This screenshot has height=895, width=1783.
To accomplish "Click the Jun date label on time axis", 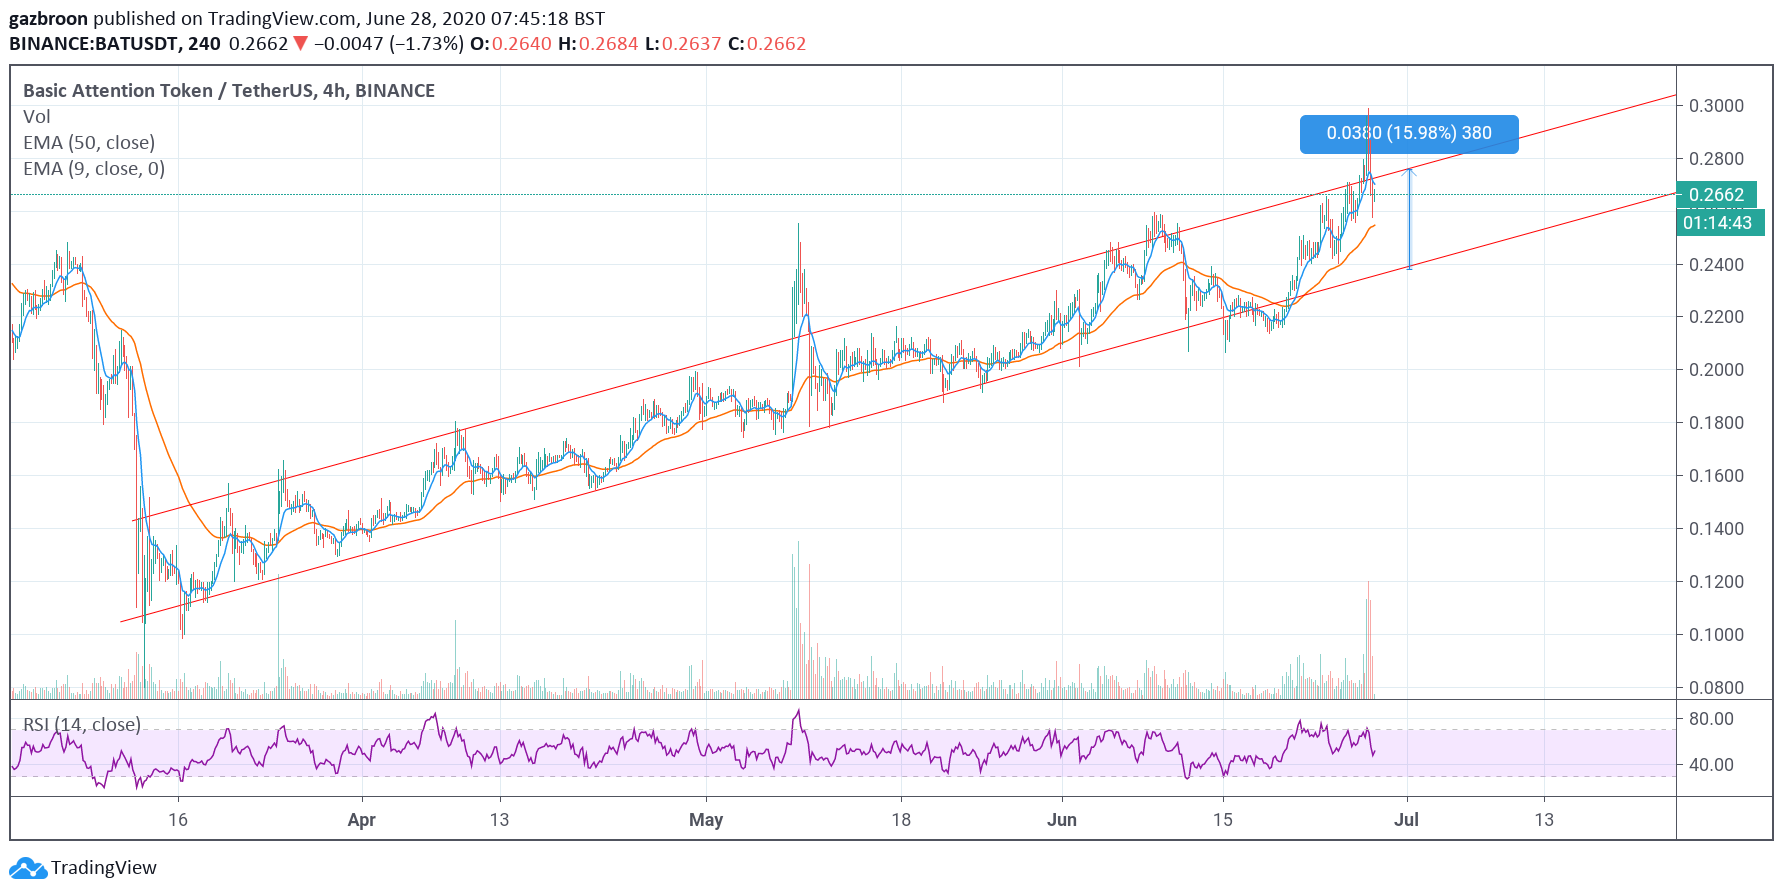I will pos(1062,820).
